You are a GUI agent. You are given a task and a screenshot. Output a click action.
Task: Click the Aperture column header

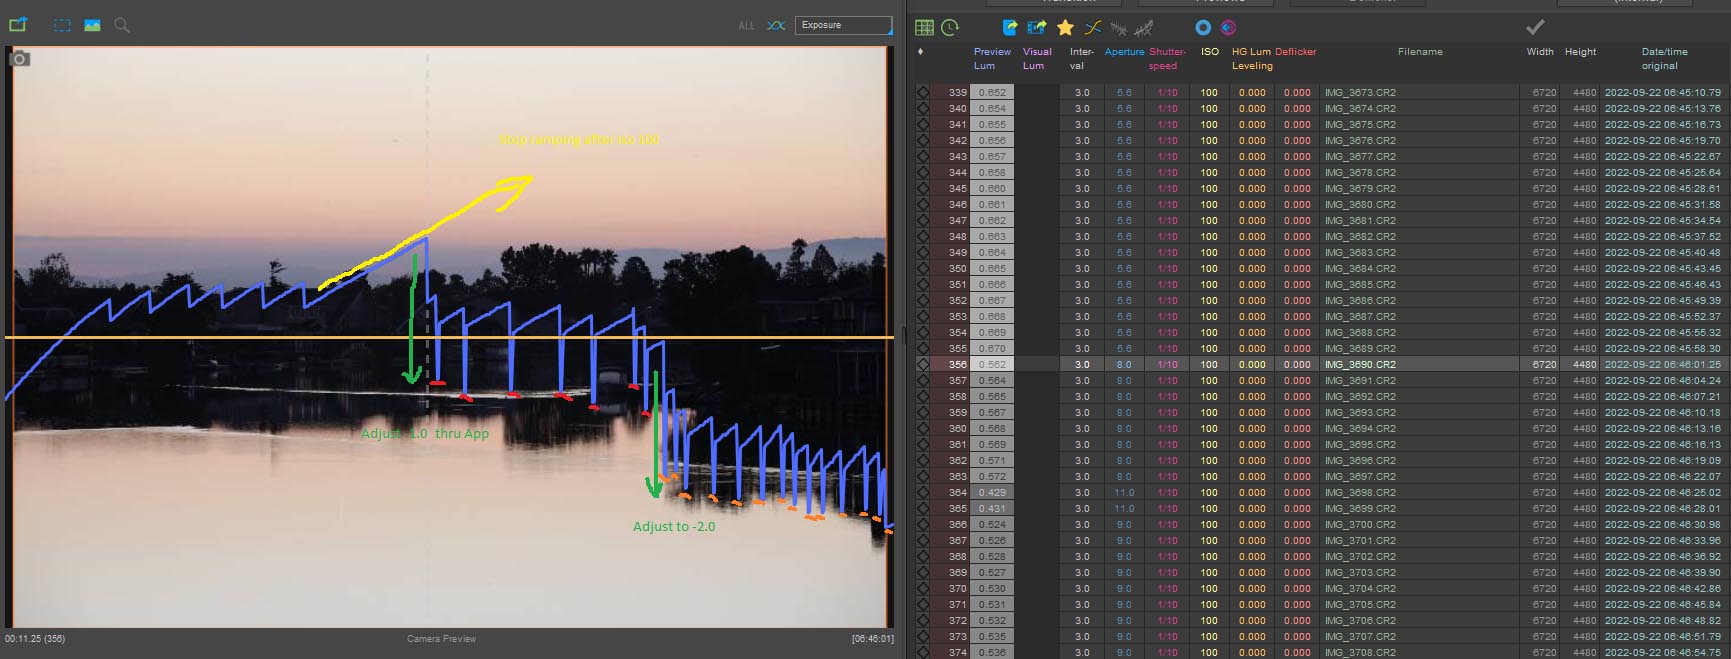pos(1124,52)
